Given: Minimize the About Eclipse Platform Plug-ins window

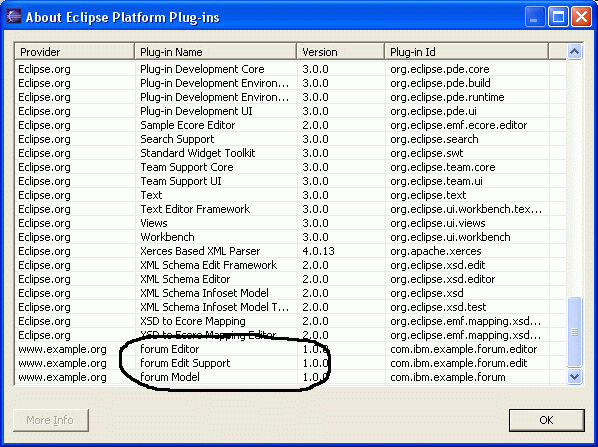Looking at the screenshot, I should coord(534,17).
